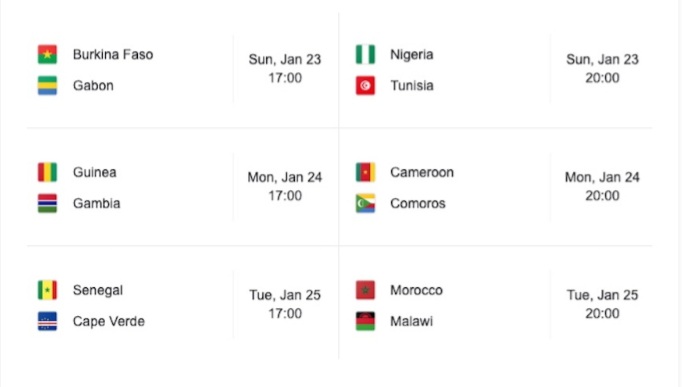682x387 pixels.
Task: Click the Cameroon flag icon
Action: [365, 172]
